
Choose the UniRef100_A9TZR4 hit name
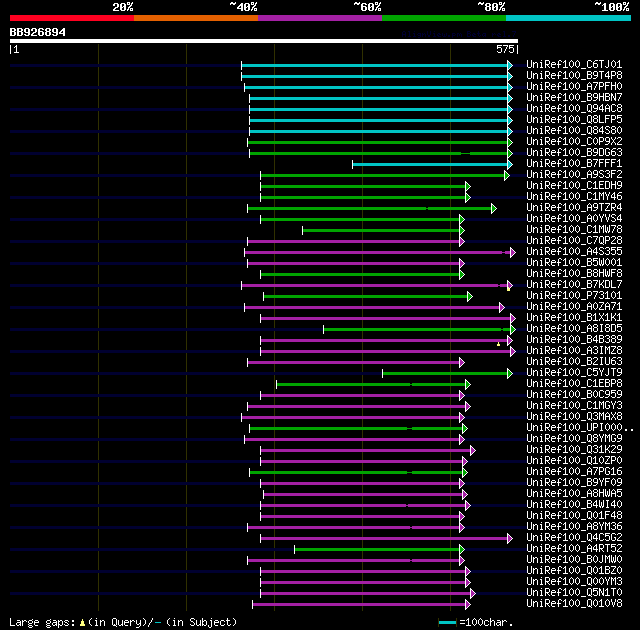click(x=574, y=208)
